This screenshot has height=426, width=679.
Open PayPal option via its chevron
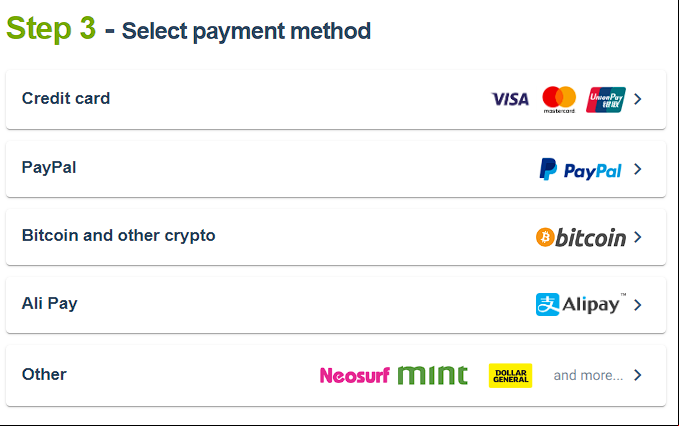point(637,169)
